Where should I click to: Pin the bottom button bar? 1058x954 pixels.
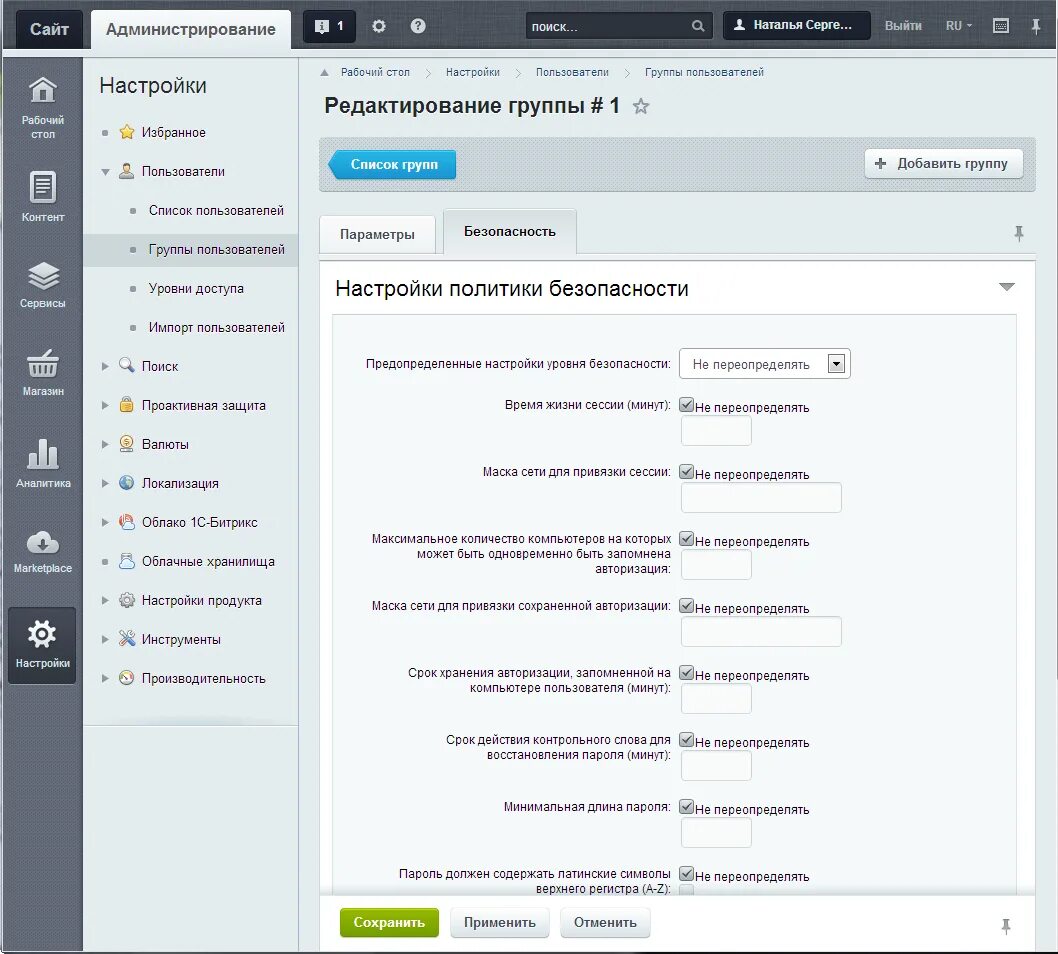tap(1006, 926)
